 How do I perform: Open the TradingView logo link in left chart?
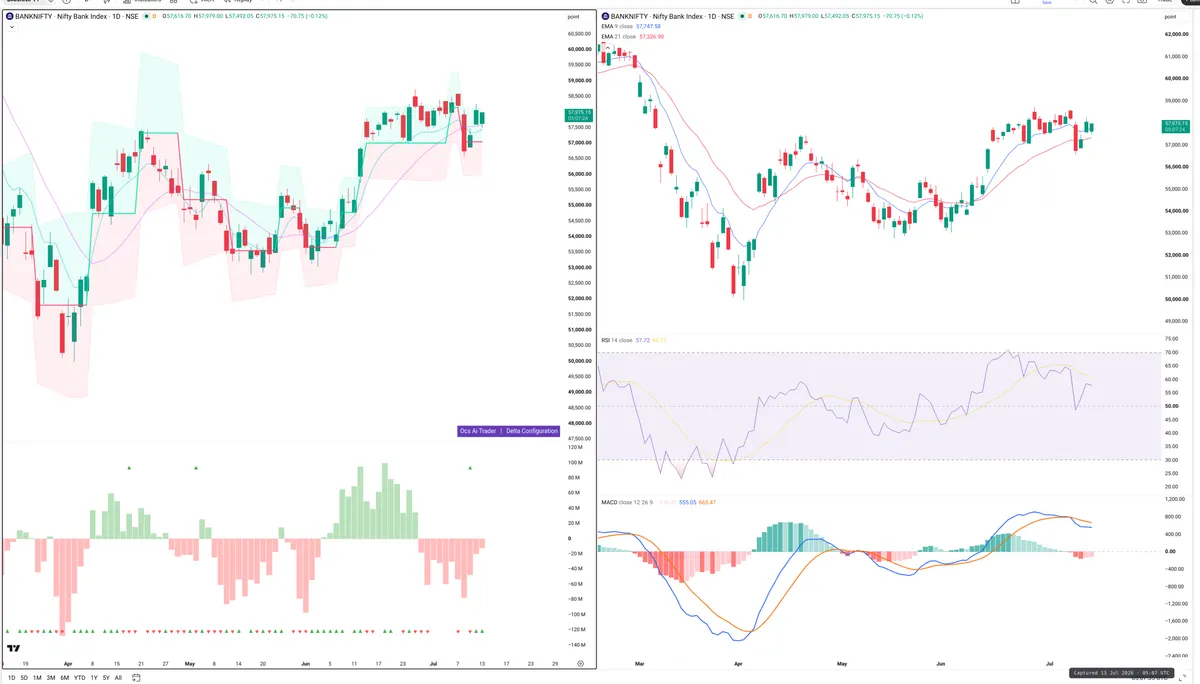[14, 650]
